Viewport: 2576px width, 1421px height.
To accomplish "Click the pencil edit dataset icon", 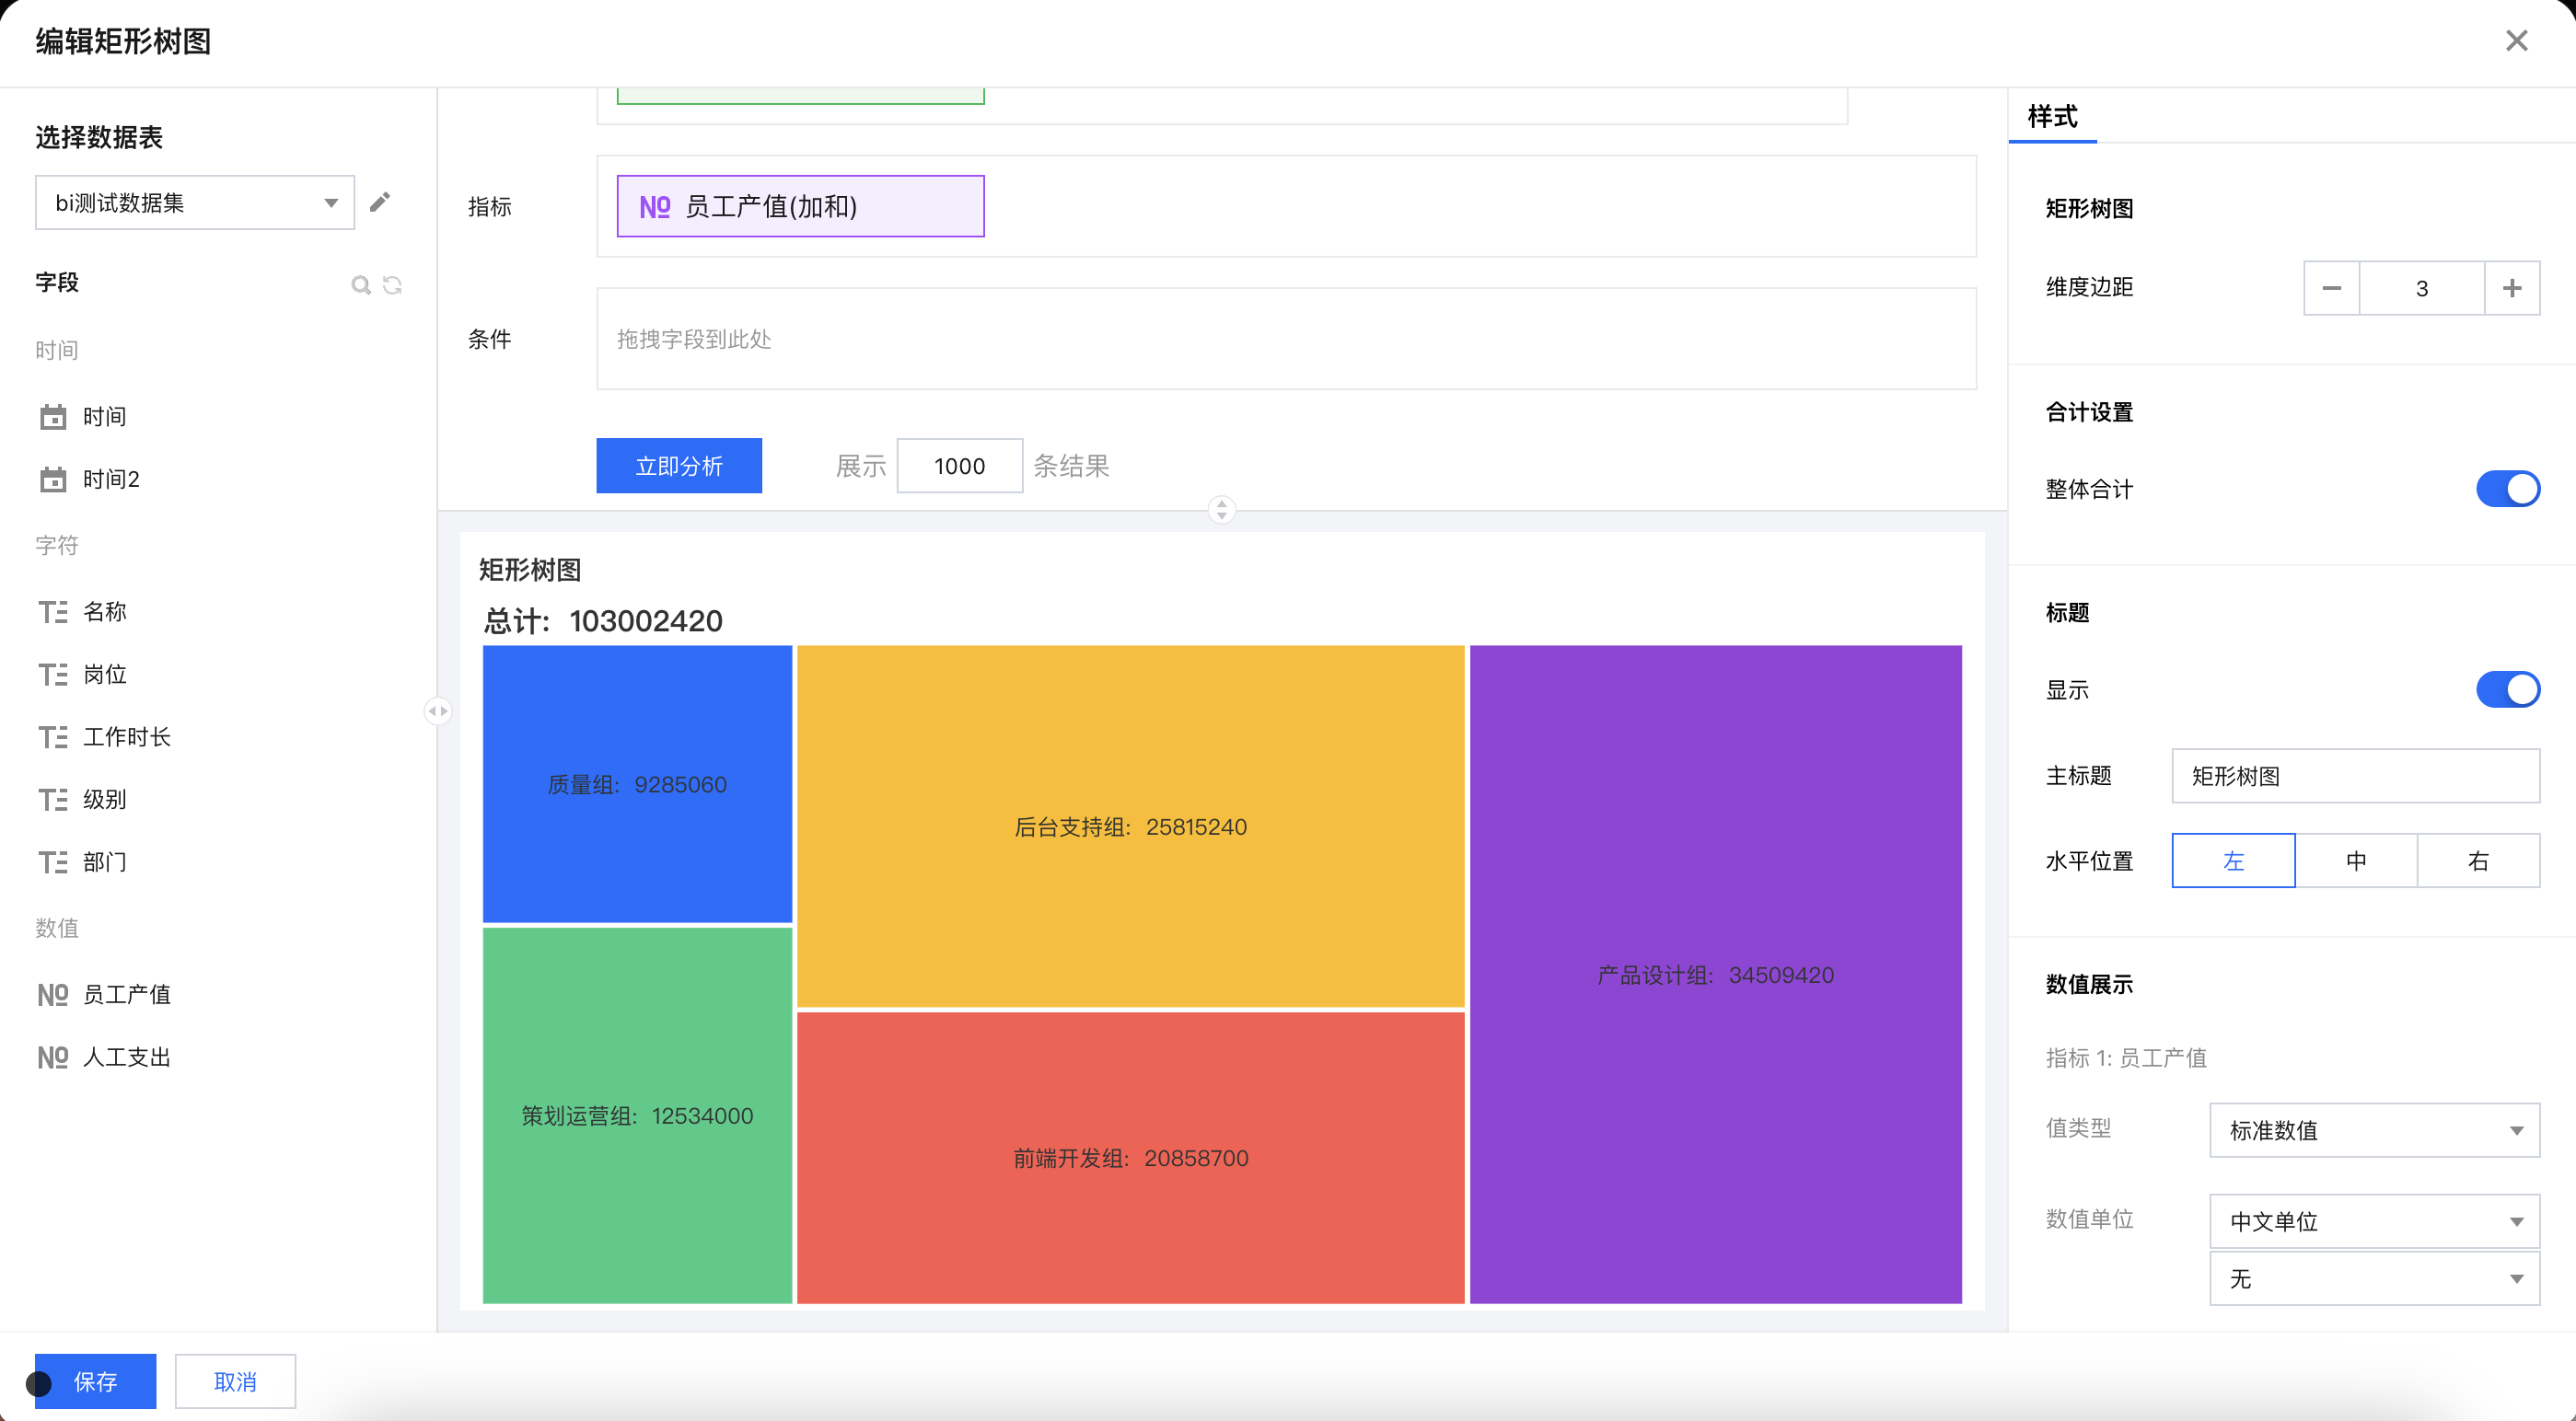I will tap(380, 203).
